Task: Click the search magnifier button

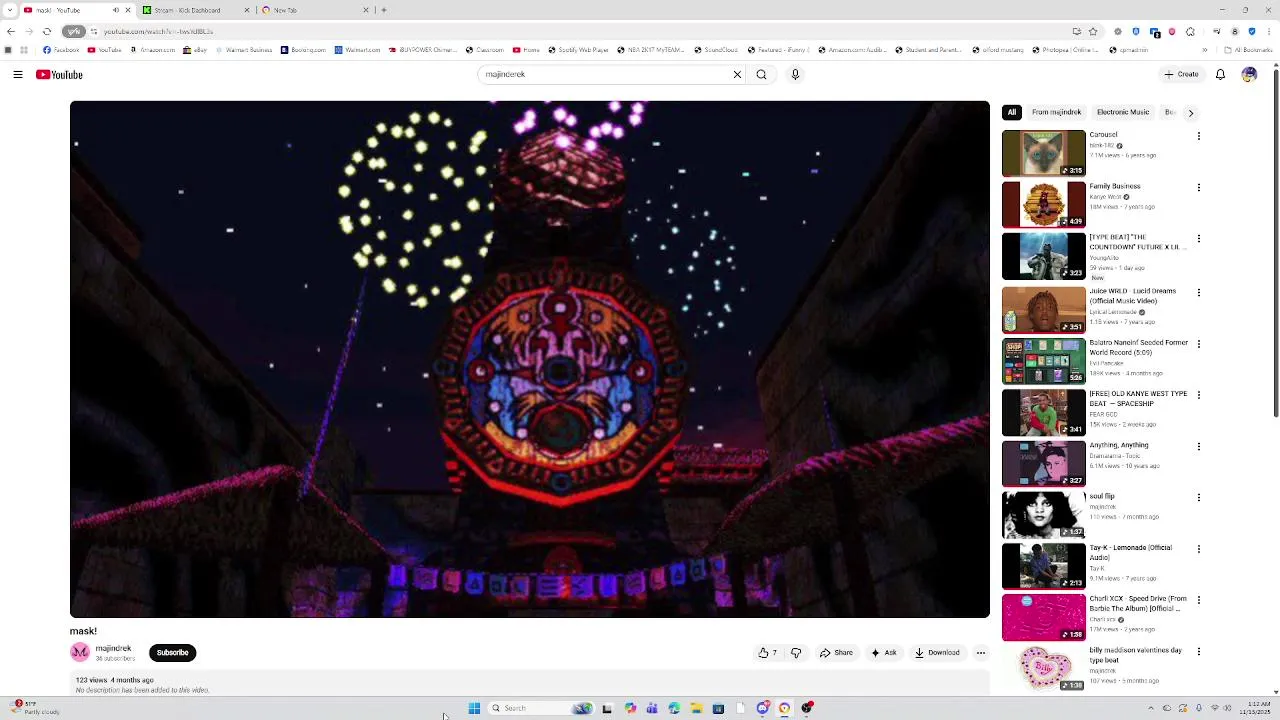Action: point(761,74)
